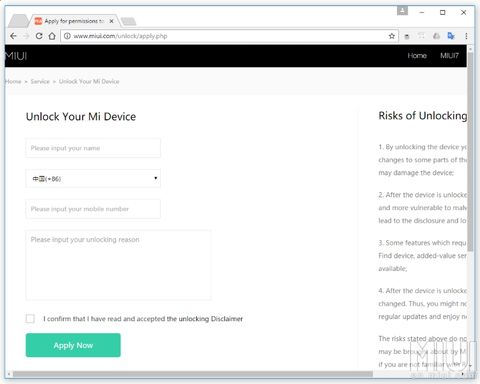Click the Apply Now button
Screen dimensions: 480x384
pos(73,345)
